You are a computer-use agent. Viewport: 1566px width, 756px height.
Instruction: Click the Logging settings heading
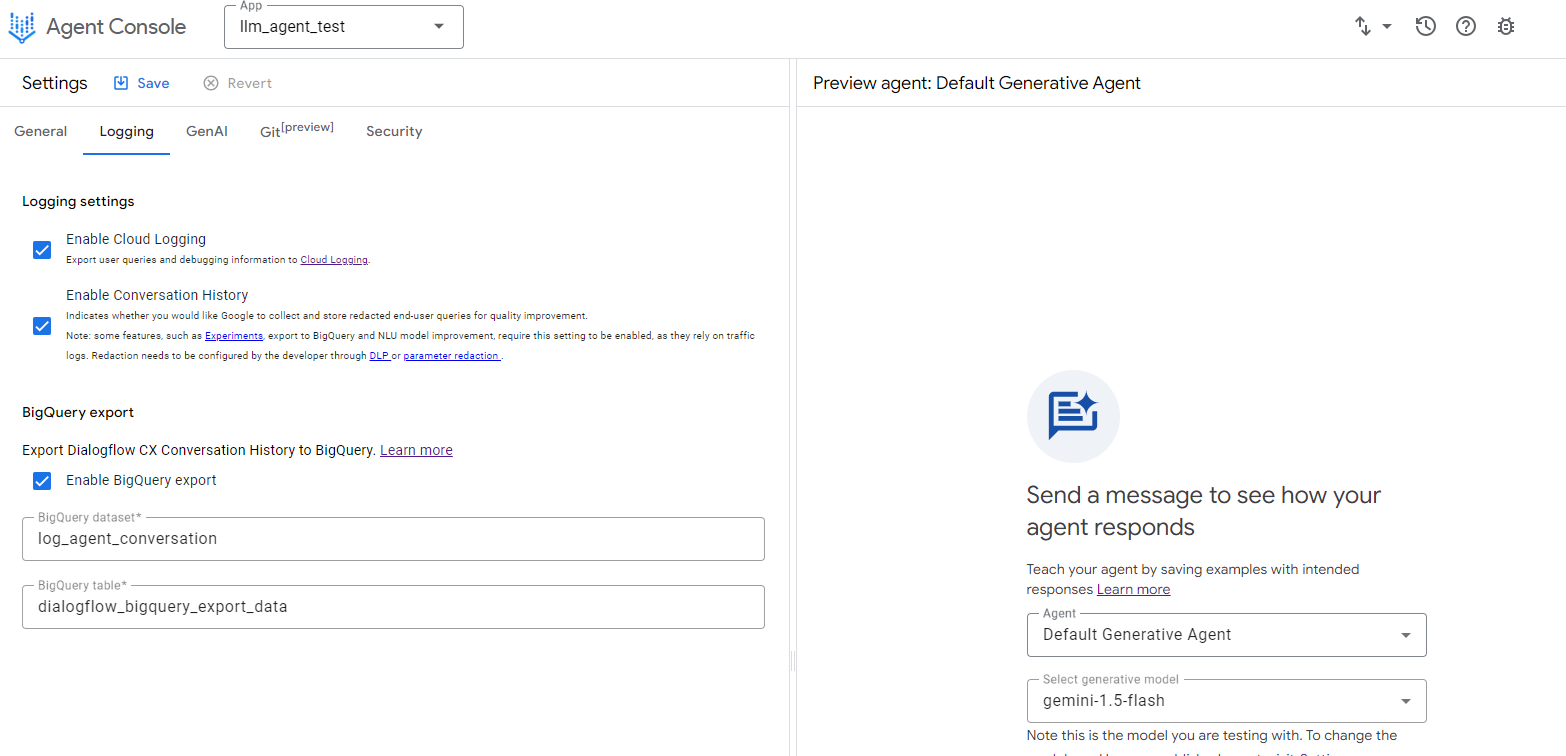[78, 201]
